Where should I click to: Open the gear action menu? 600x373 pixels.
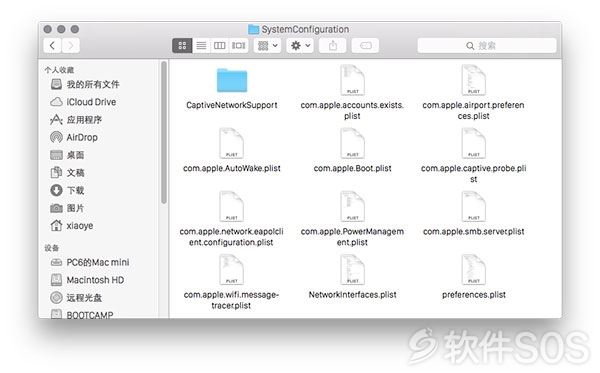pos(300,46)
